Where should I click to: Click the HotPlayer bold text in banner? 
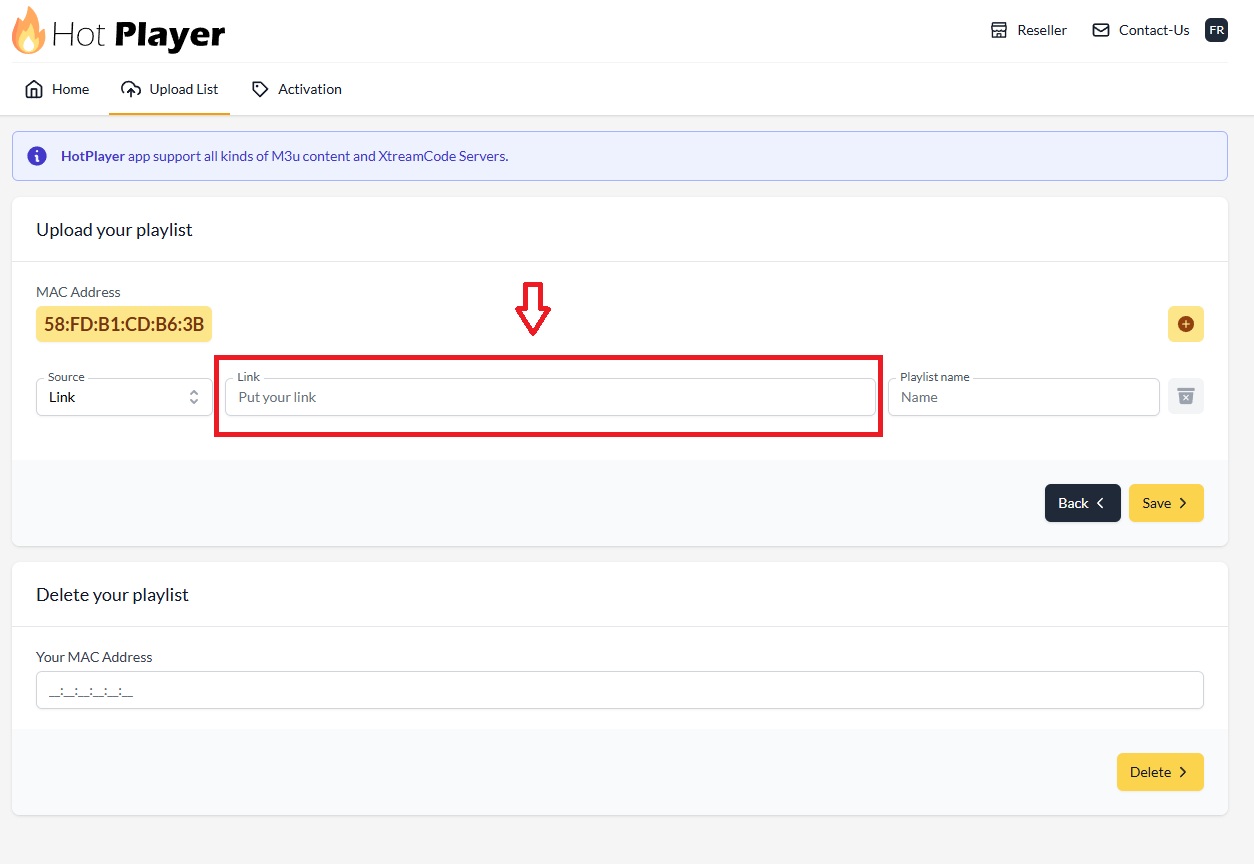click(x=93, y=156)
